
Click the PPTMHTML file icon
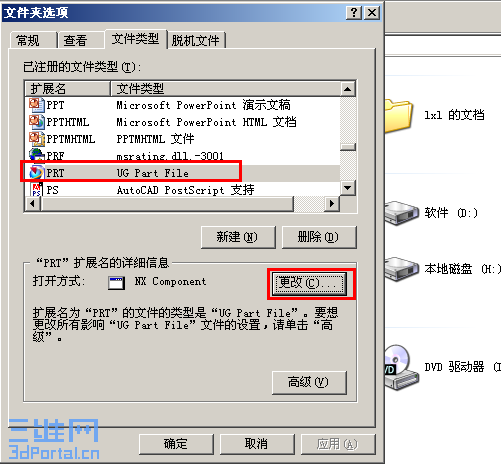tap(36, 139)
